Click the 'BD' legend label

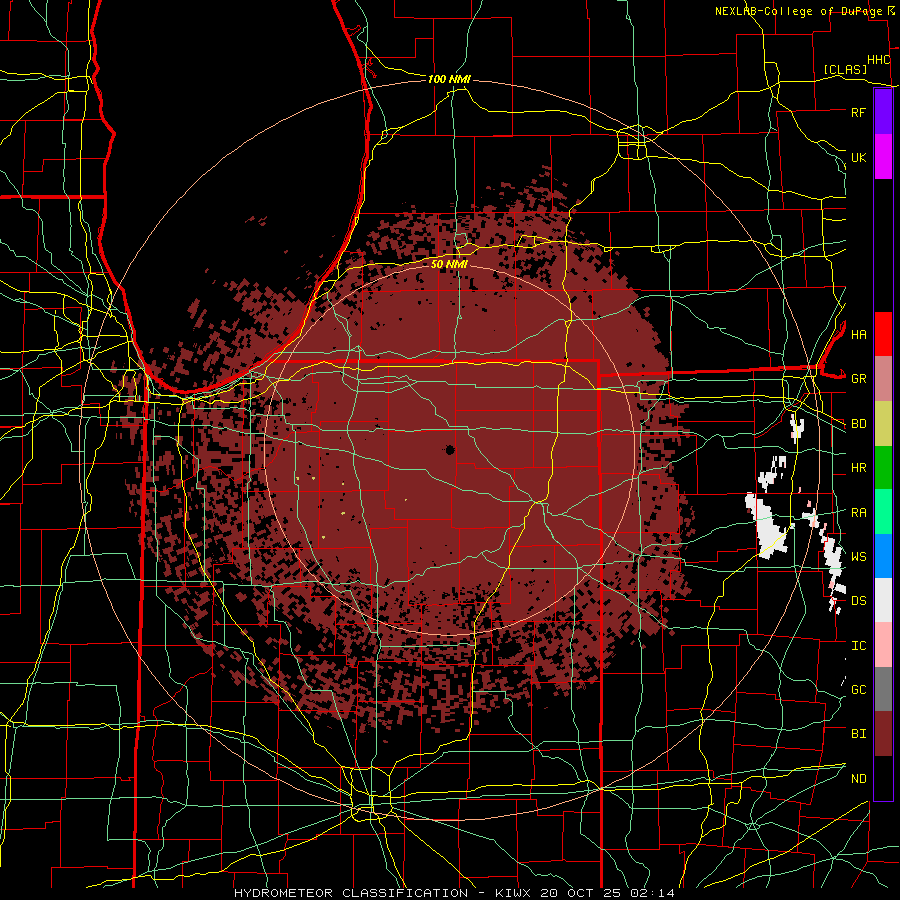(858, 424)
